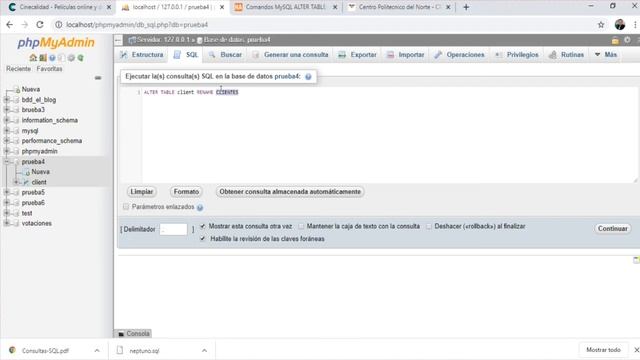Open Consola bar at bottom
Viewport: 640px width, 360px height.
pos(133,333)
